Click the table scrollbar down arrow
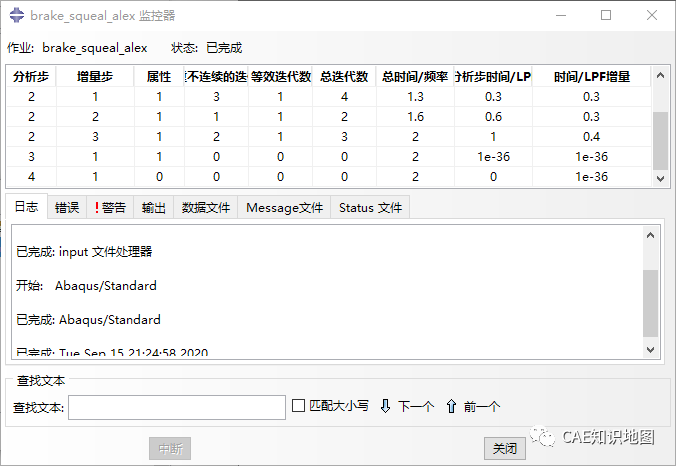This screenshot has height=466, width=676. coord(660,178)
